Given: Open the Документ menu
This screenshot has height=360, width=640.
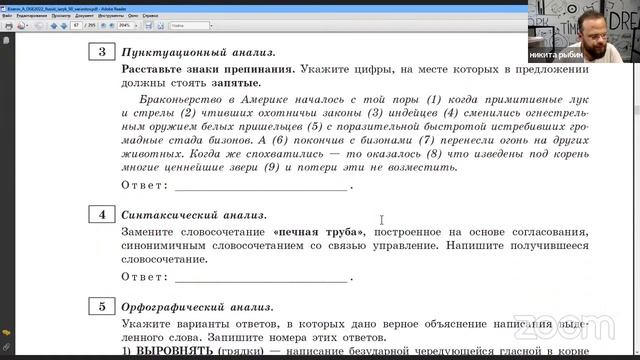Looking at the screenshot, I should coord(84,16).
